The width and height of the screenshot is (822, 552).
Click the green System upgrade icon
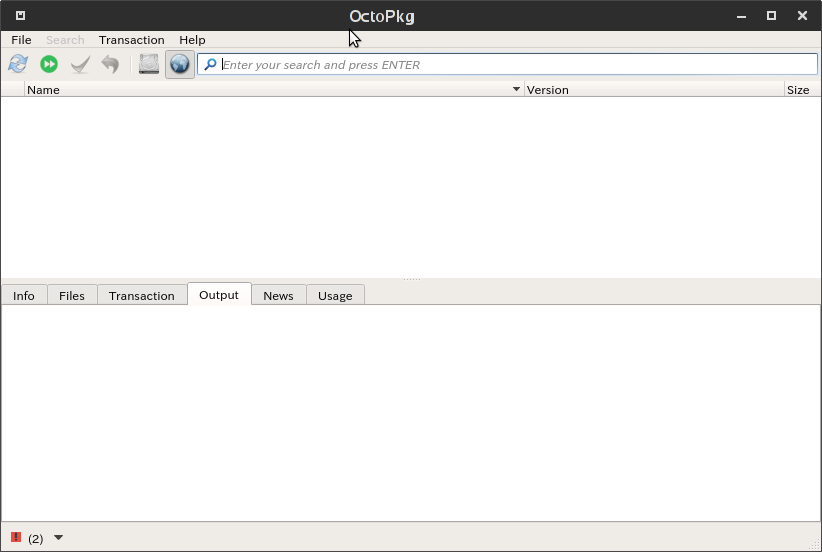click(49, 64)
